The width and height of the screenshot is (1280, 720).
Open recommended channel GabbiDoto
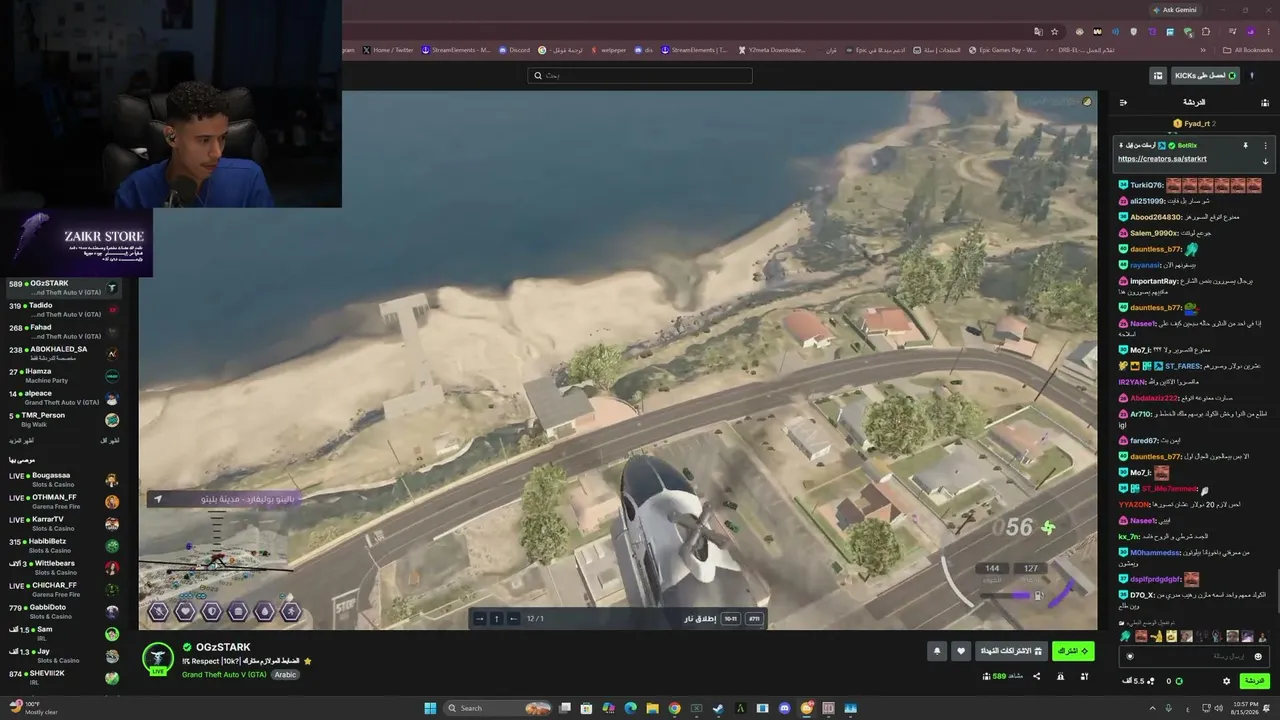pyautogui.click(x=64, y=612)
